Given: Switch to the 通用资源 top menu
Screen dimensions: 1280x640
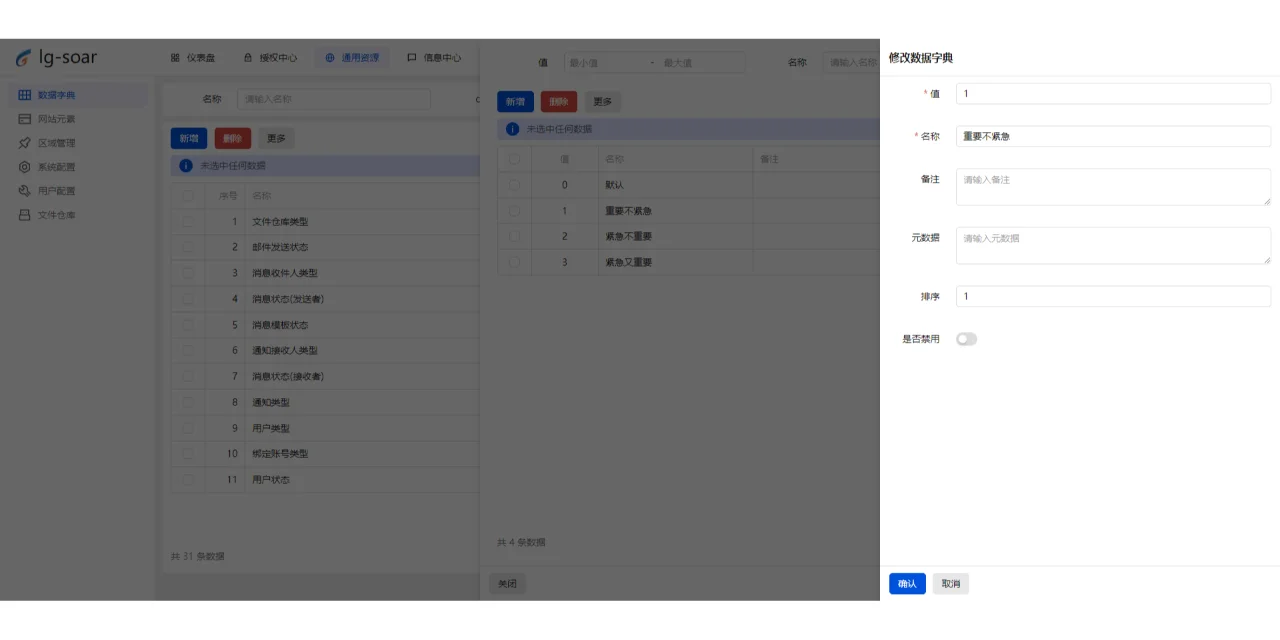Looking at the screenshot, I should (352, 58).
